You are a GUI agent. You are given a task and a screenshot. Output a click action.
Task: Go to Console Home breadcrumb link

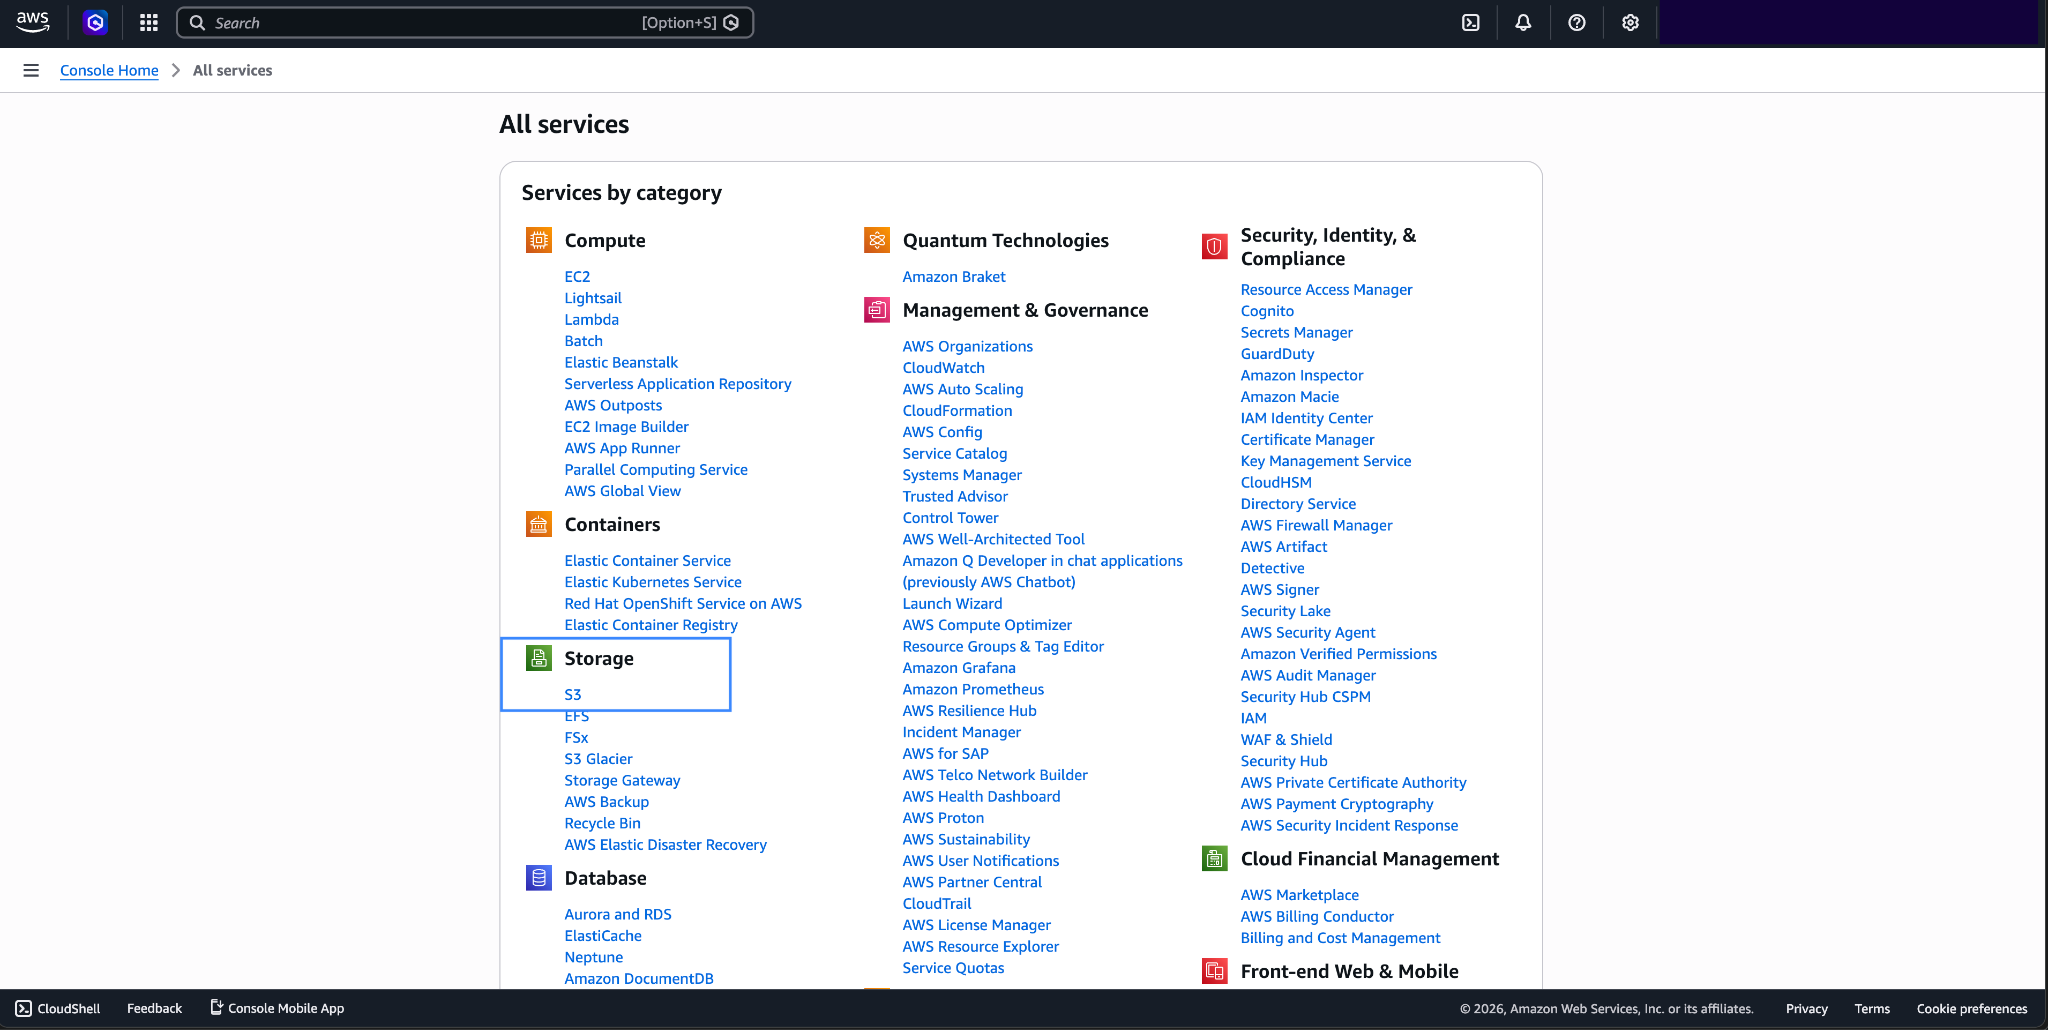(109, 70)
